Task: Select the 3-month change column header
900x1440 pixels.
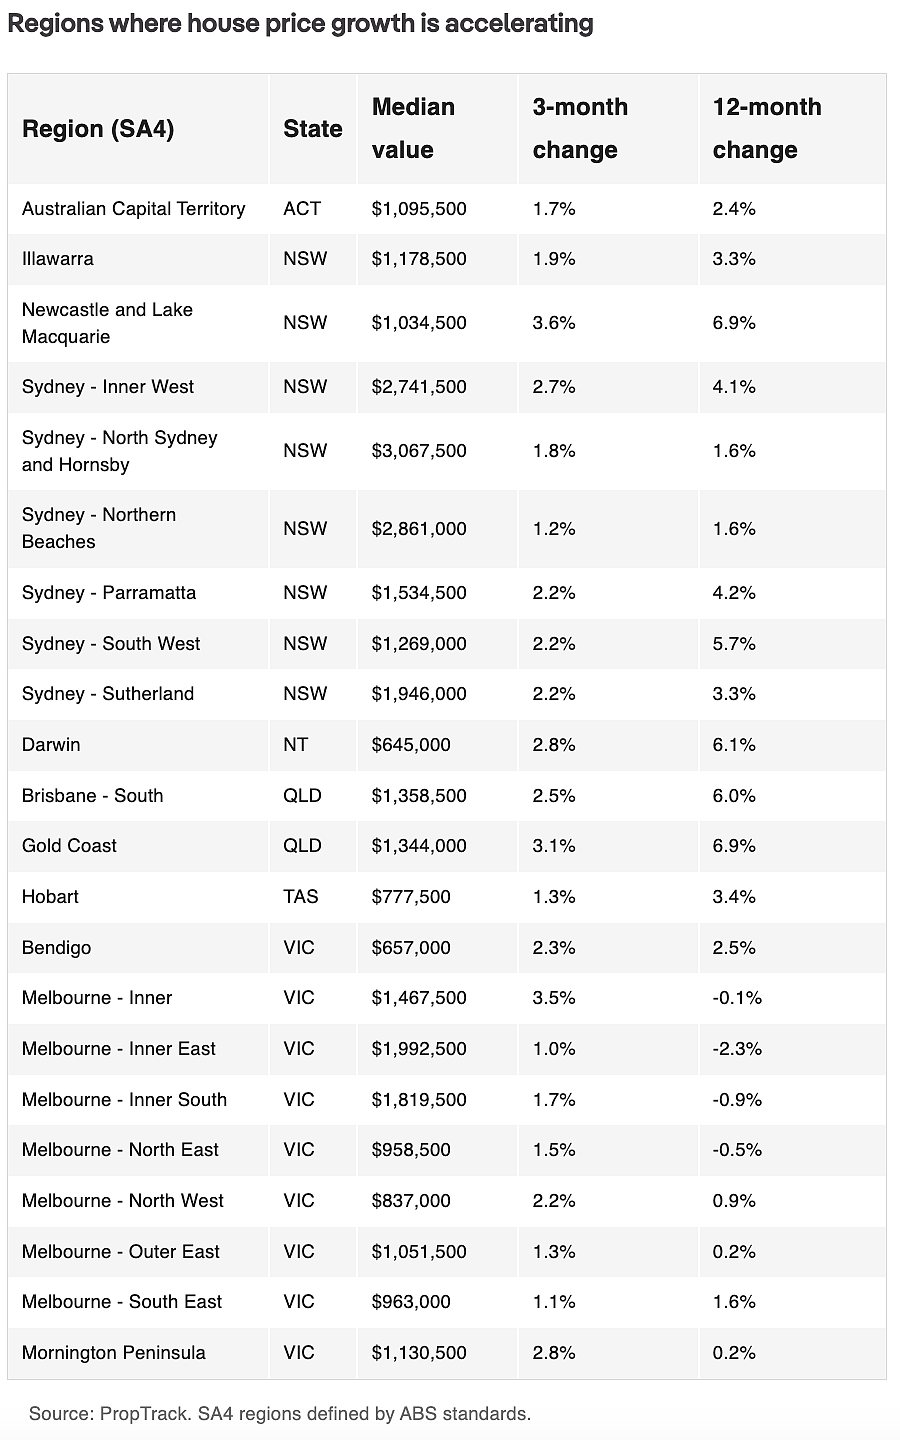Action: point(580,128)
